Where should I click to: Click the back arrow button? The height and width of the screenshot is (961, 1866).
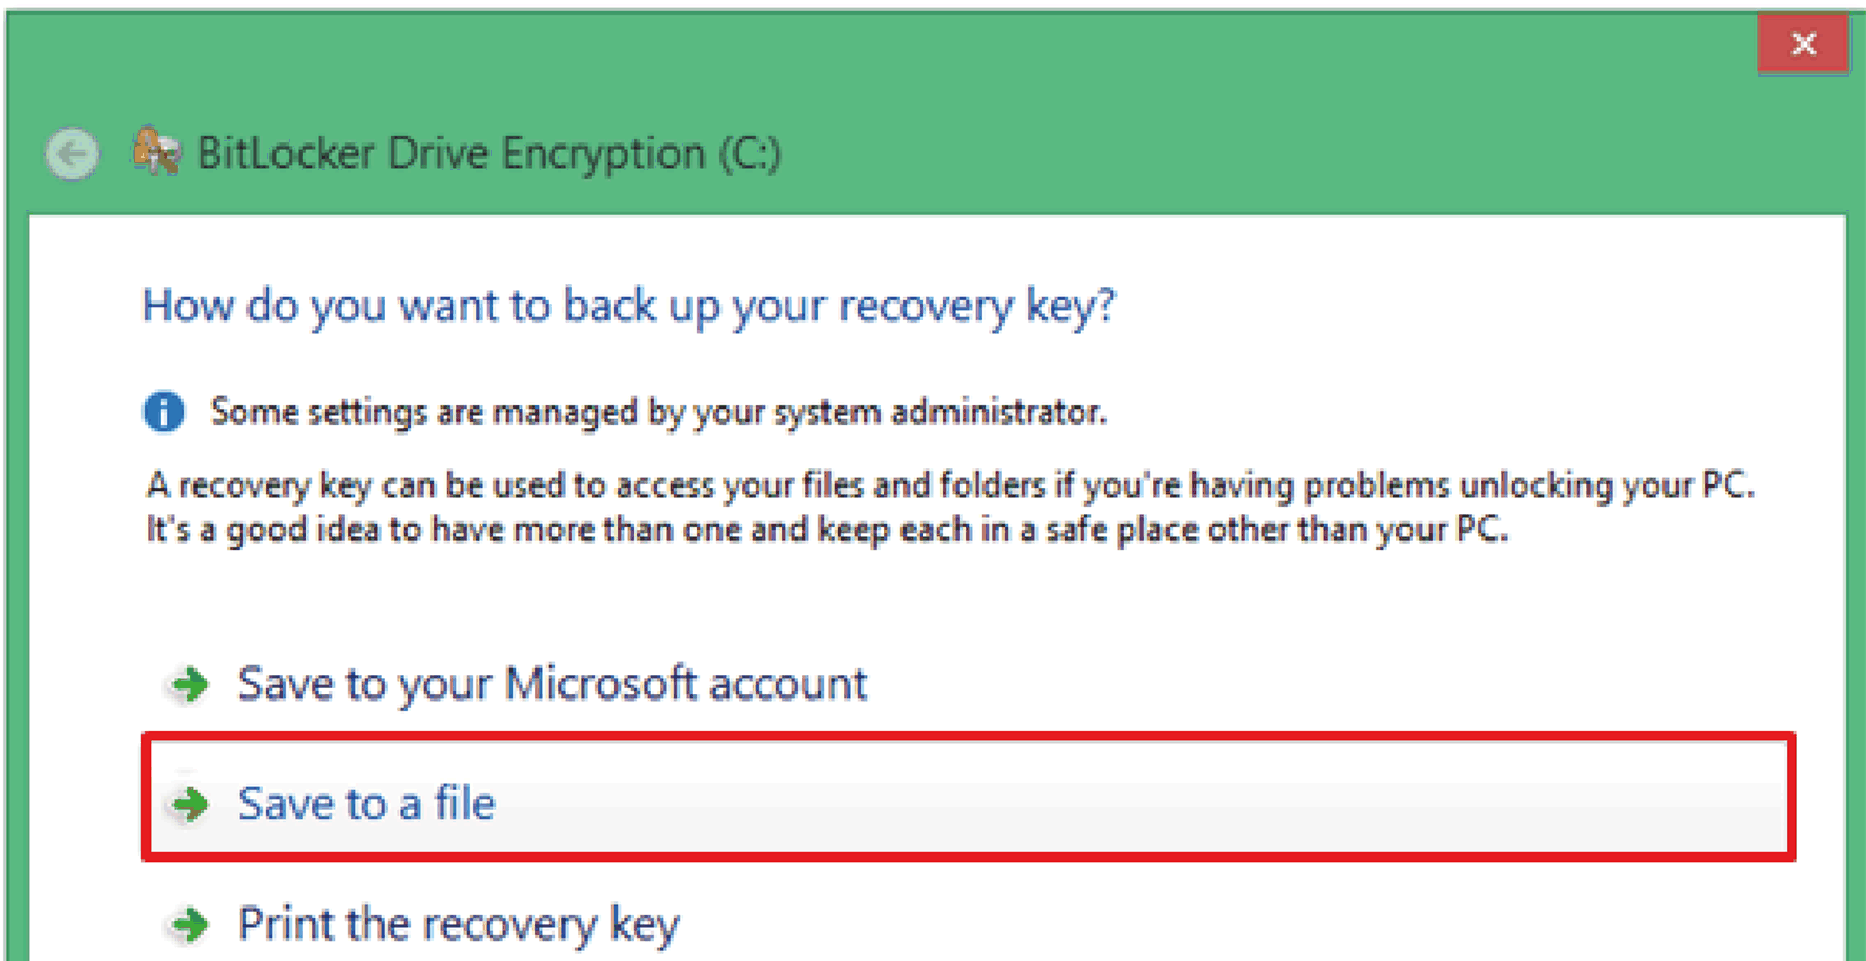[x=72, y=154]
